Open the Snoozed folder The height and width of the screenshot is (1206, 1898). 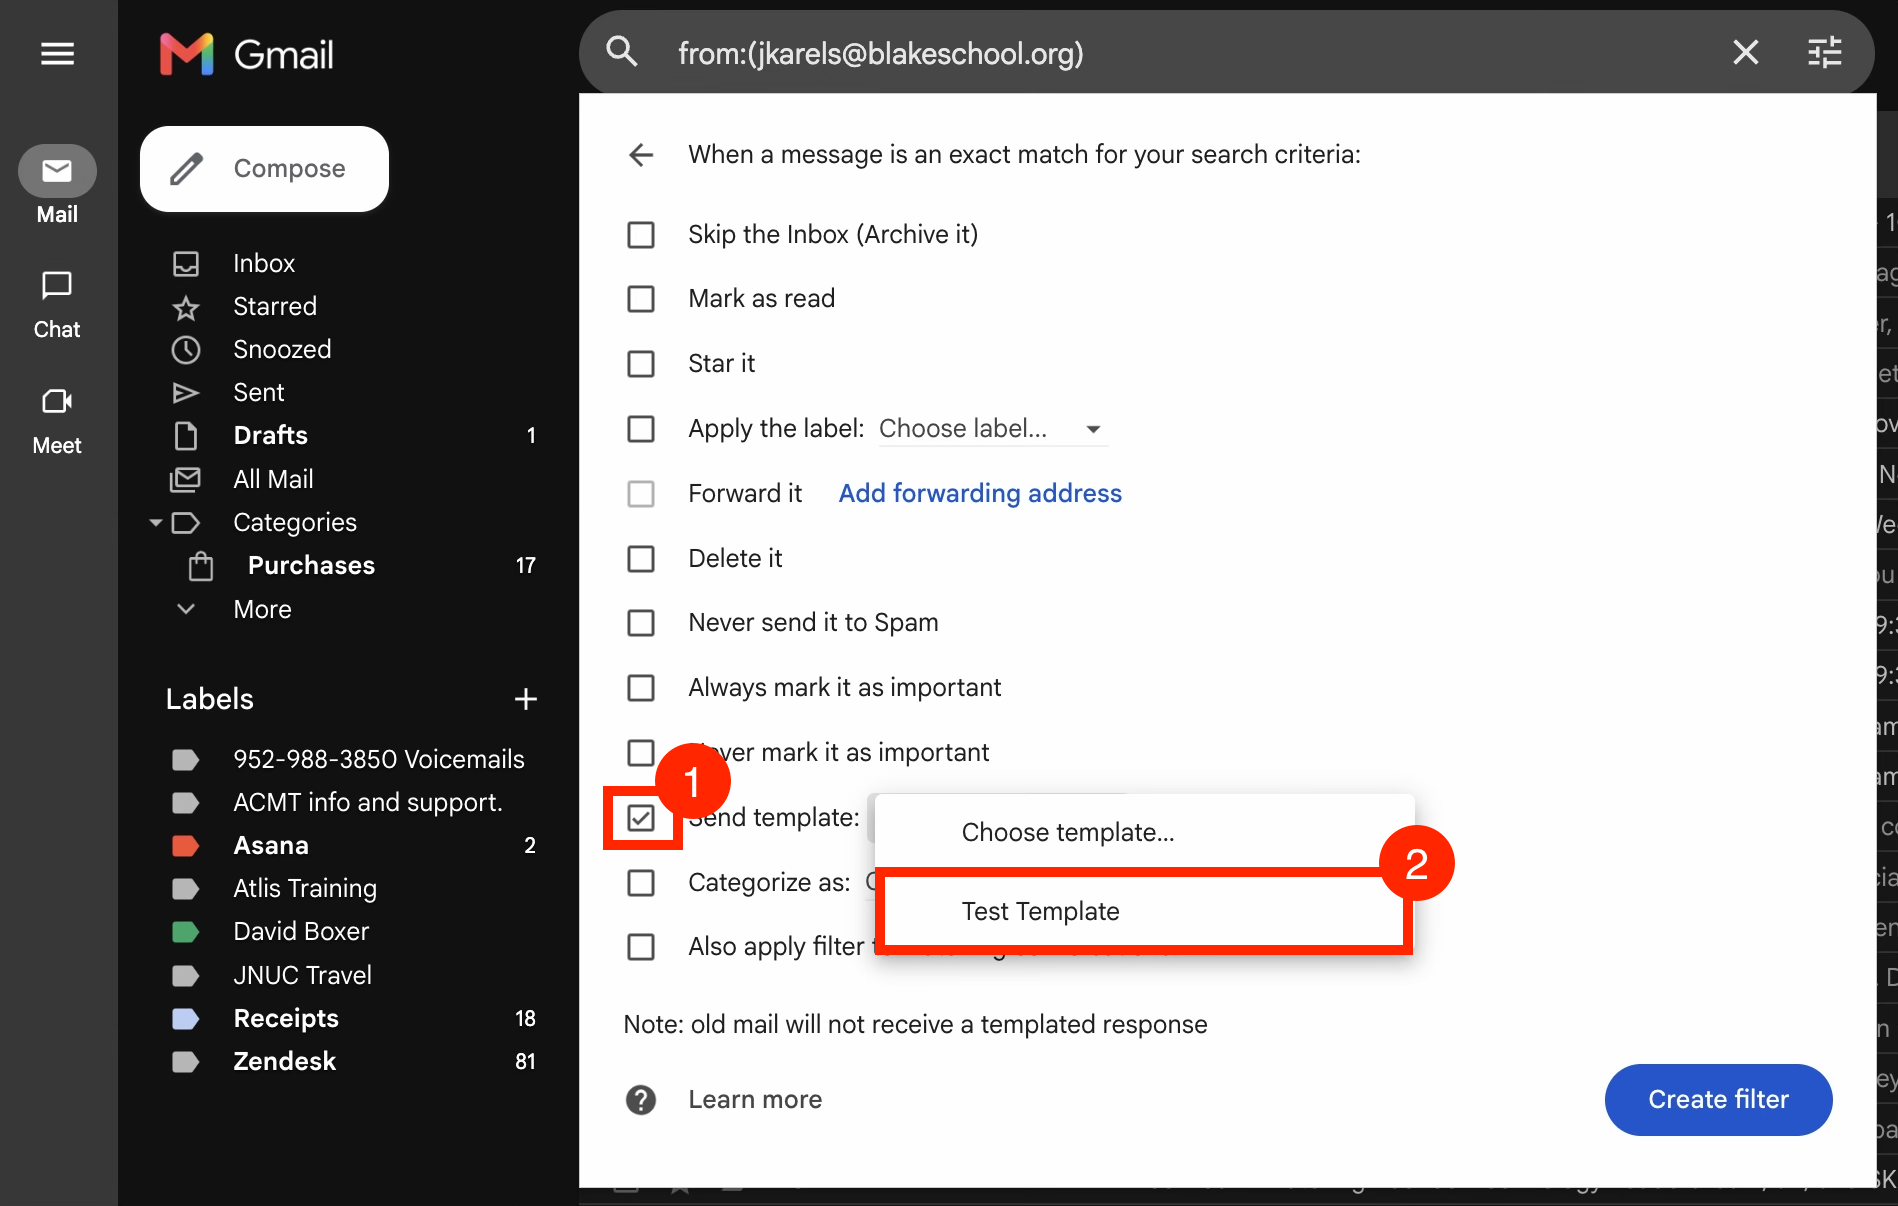point(282,349)
